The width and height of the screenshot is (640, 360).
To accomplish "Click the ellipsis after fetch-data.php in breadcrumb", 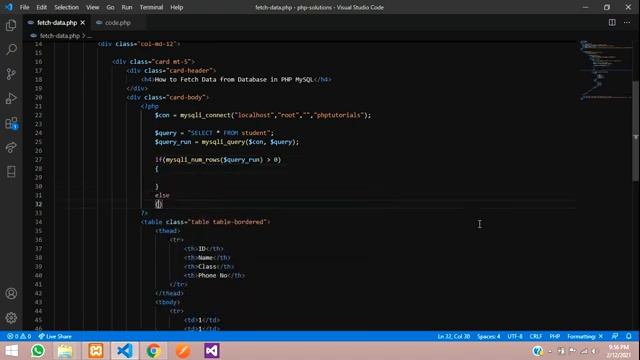I will tap(90, 36).
